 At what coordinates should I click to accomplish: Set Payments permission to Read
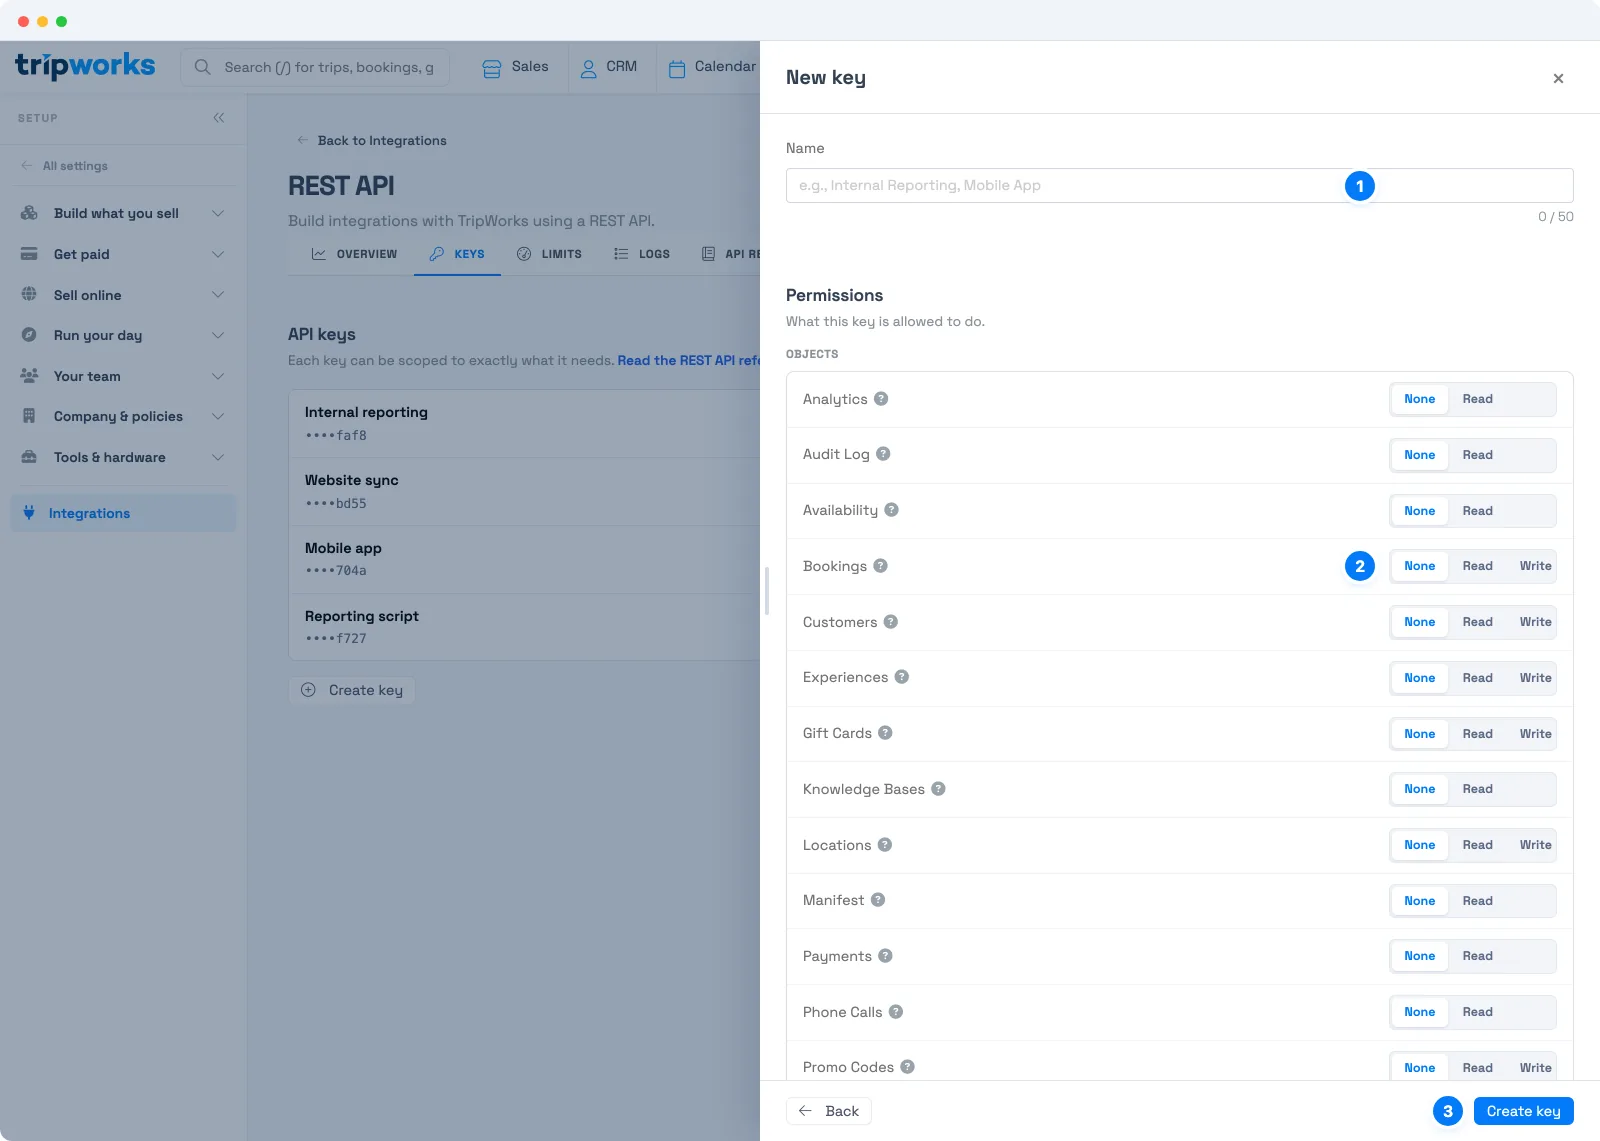[x=1477, y=956]
